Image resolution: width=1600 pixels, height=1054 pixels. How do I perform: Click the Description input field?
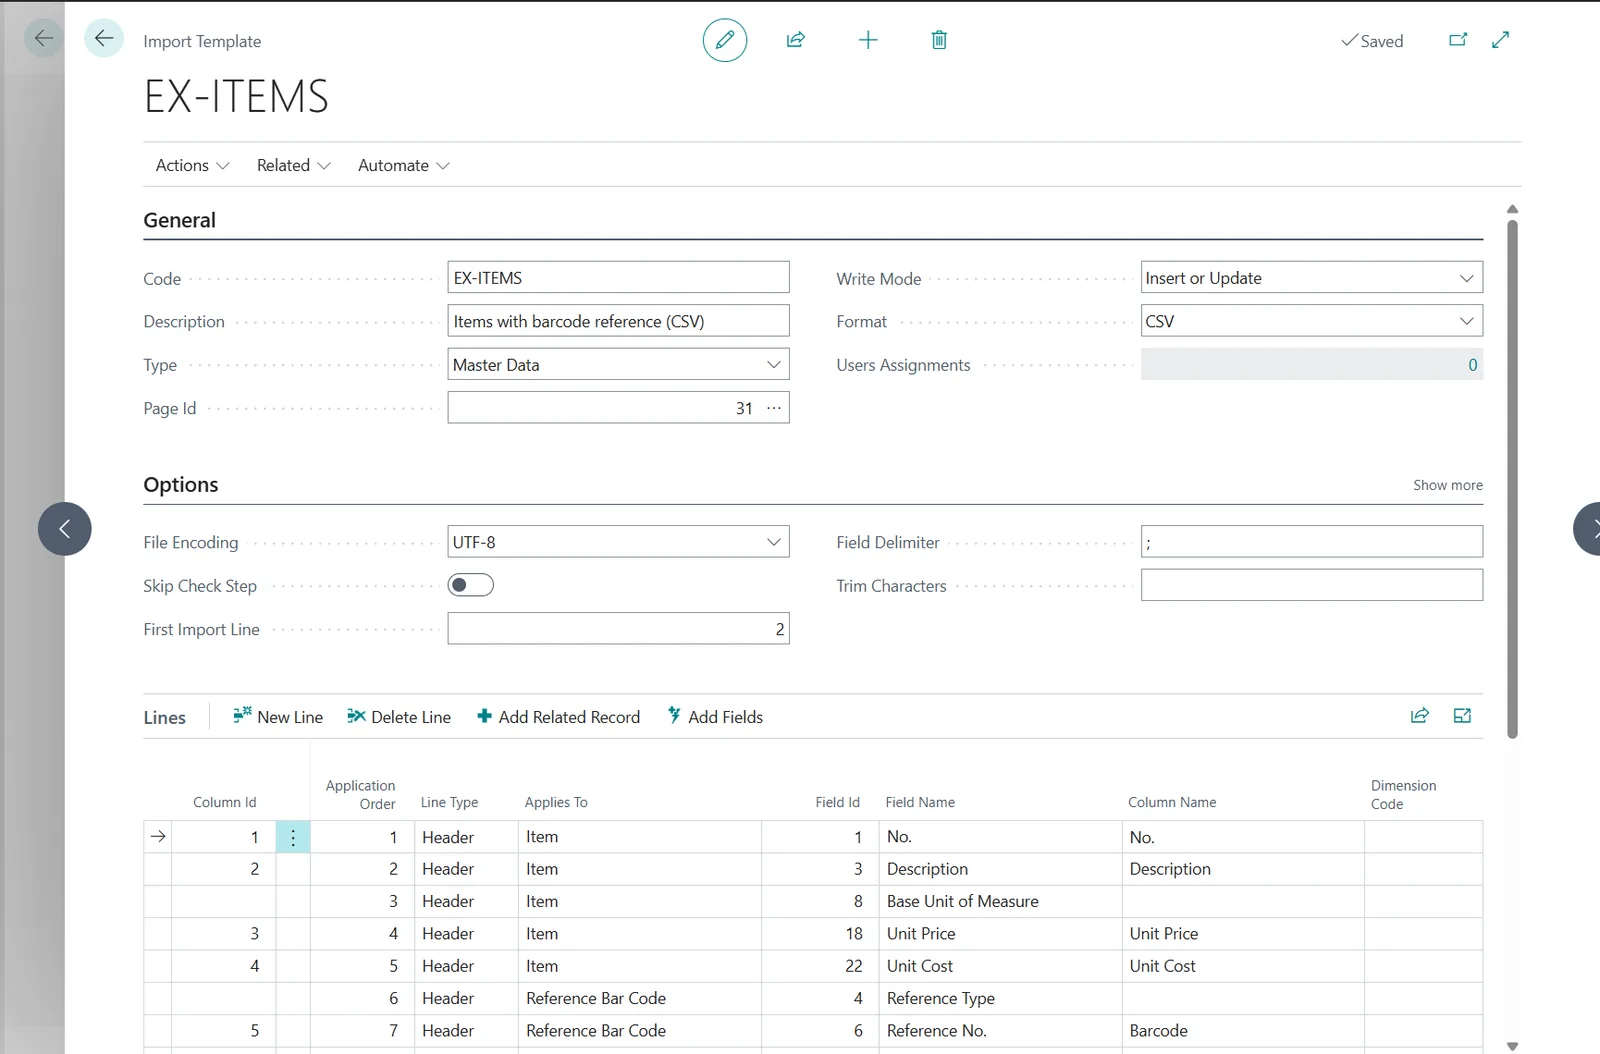pyautogui.click(x=618, y=321)
